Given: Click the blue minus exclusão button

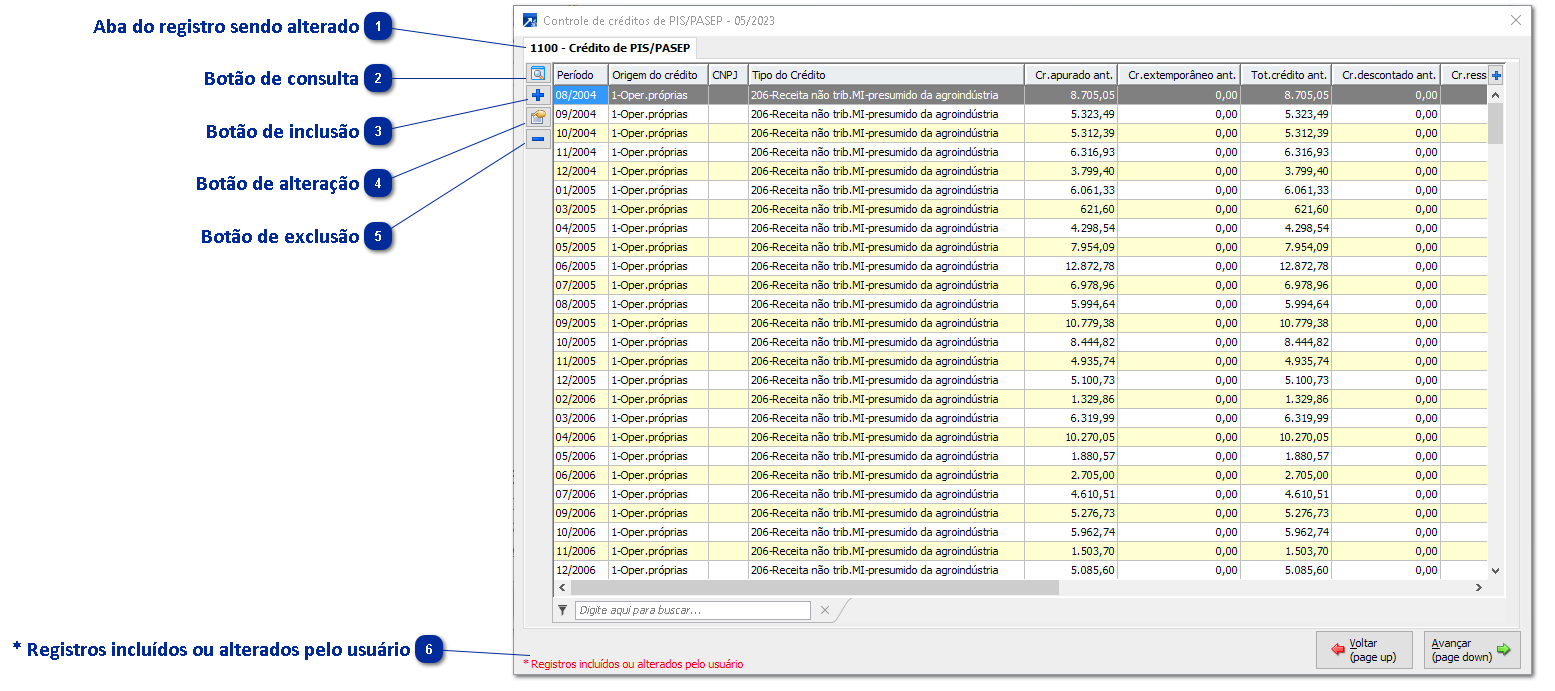Looking at the screenshot, I should pyautogui.click(x=538, y=140).
